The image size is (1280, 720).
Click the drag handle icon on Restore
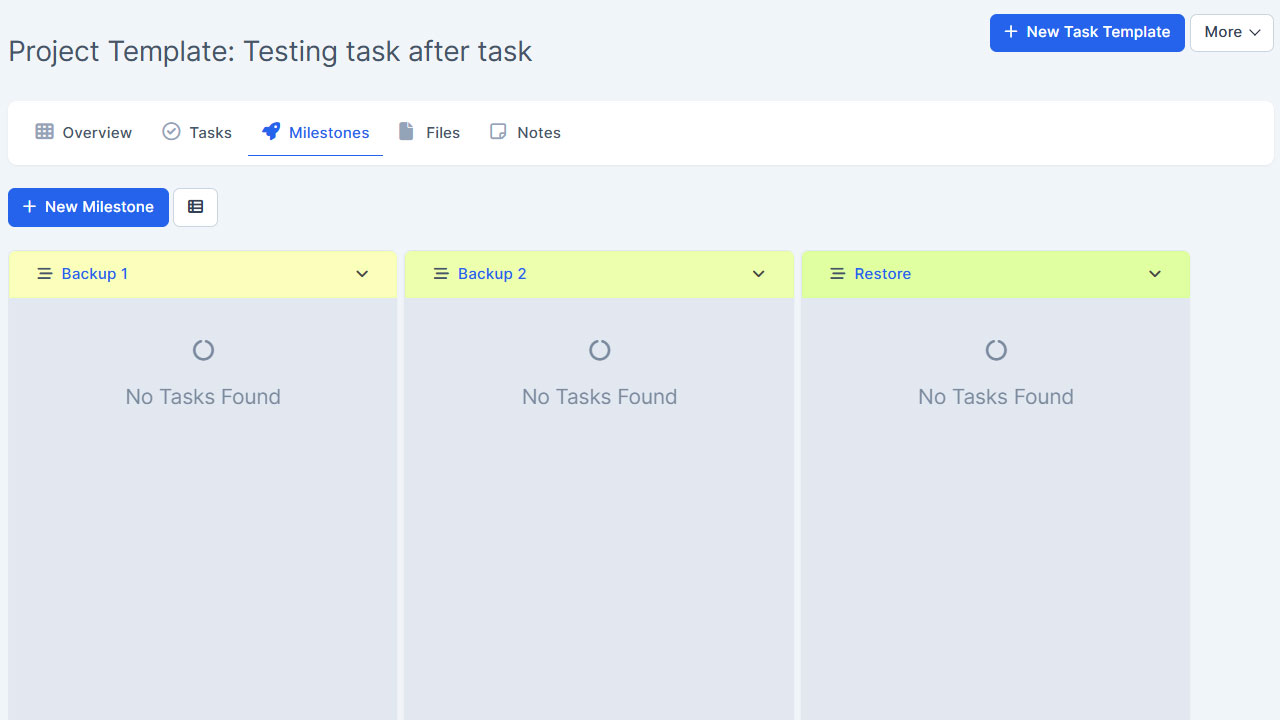[x=838, y=274]
